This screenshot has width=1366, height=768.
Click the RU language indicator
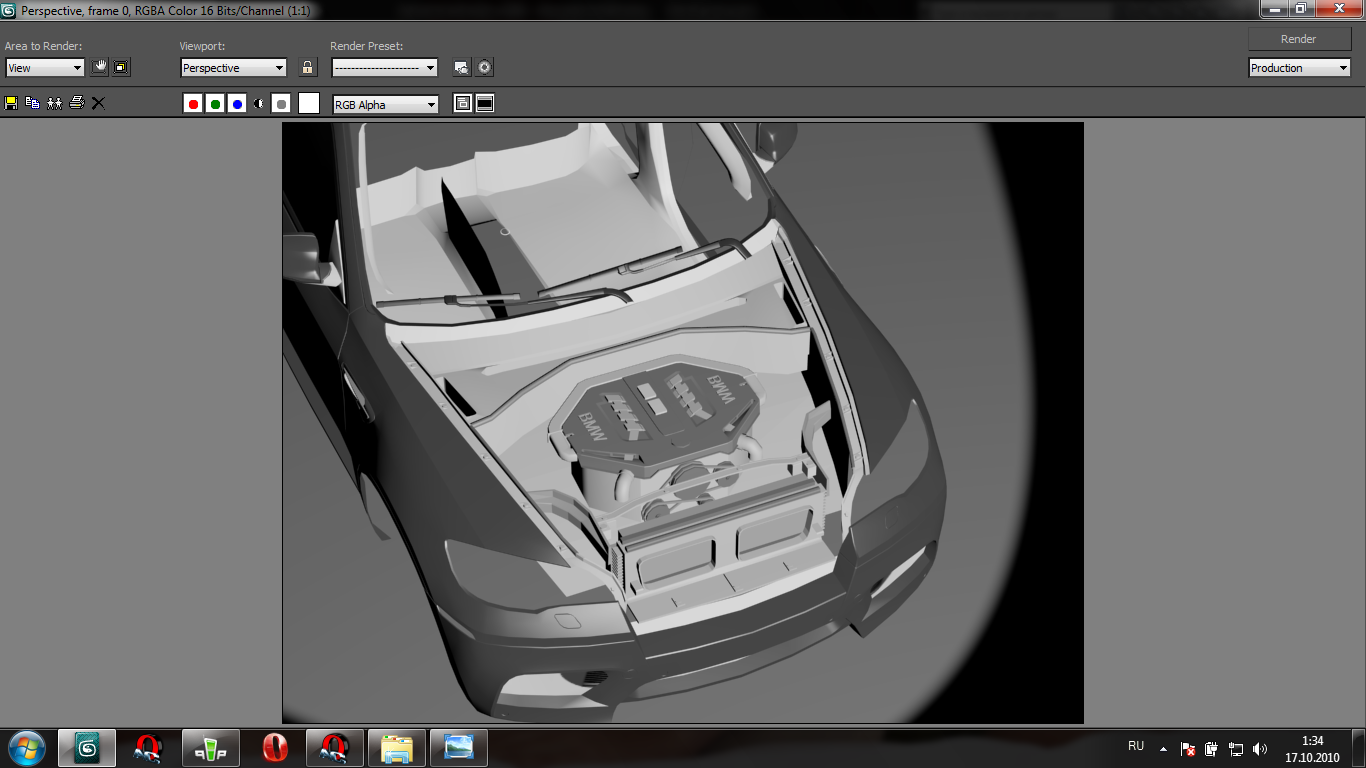1136,746
